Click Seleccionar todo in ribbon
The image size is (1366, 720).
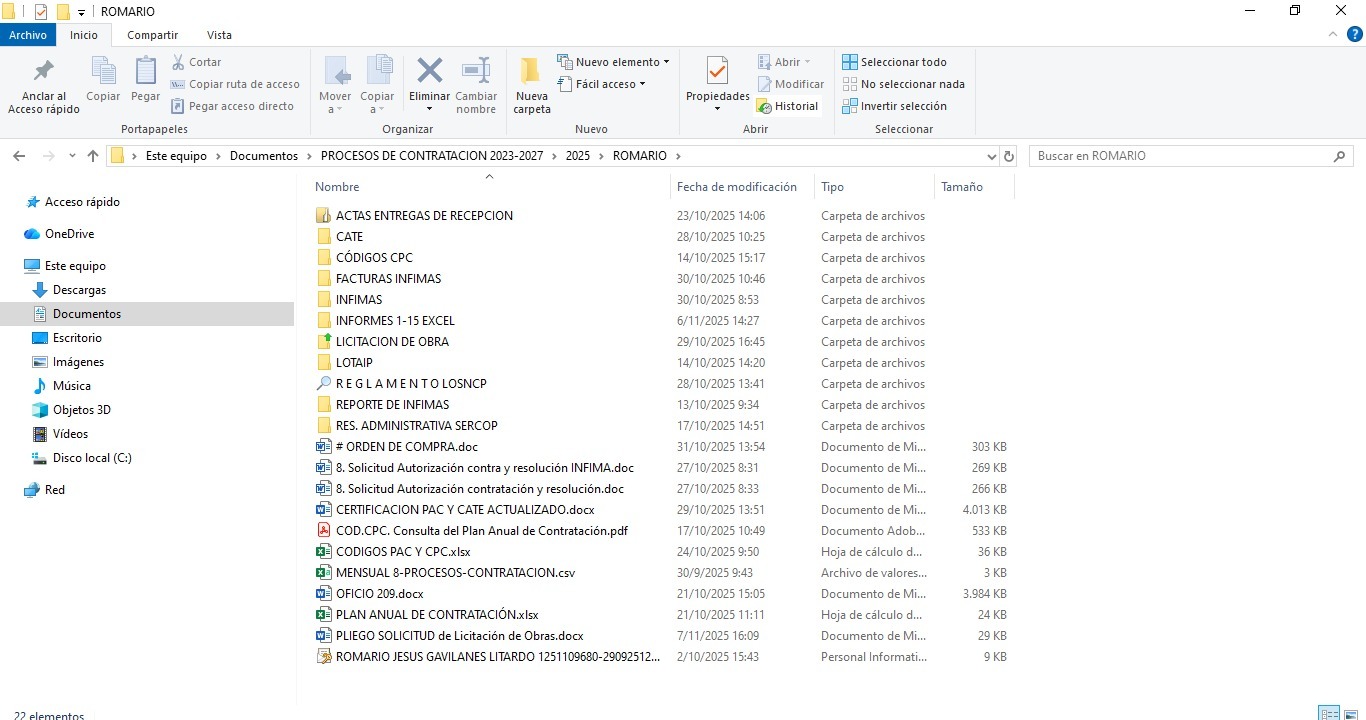894,62
